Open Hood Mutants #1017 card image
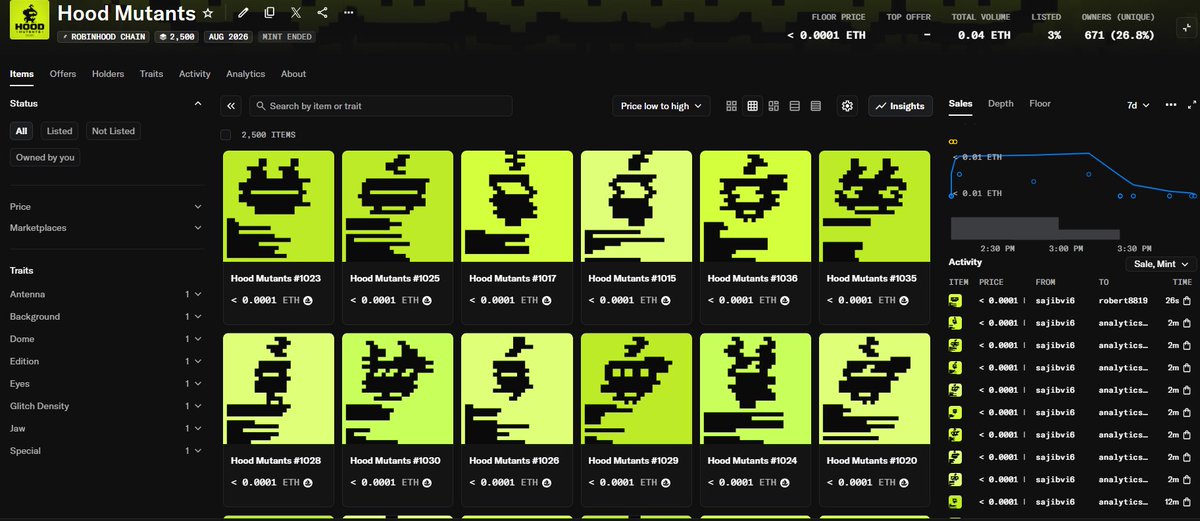 (x=517, y=206)
